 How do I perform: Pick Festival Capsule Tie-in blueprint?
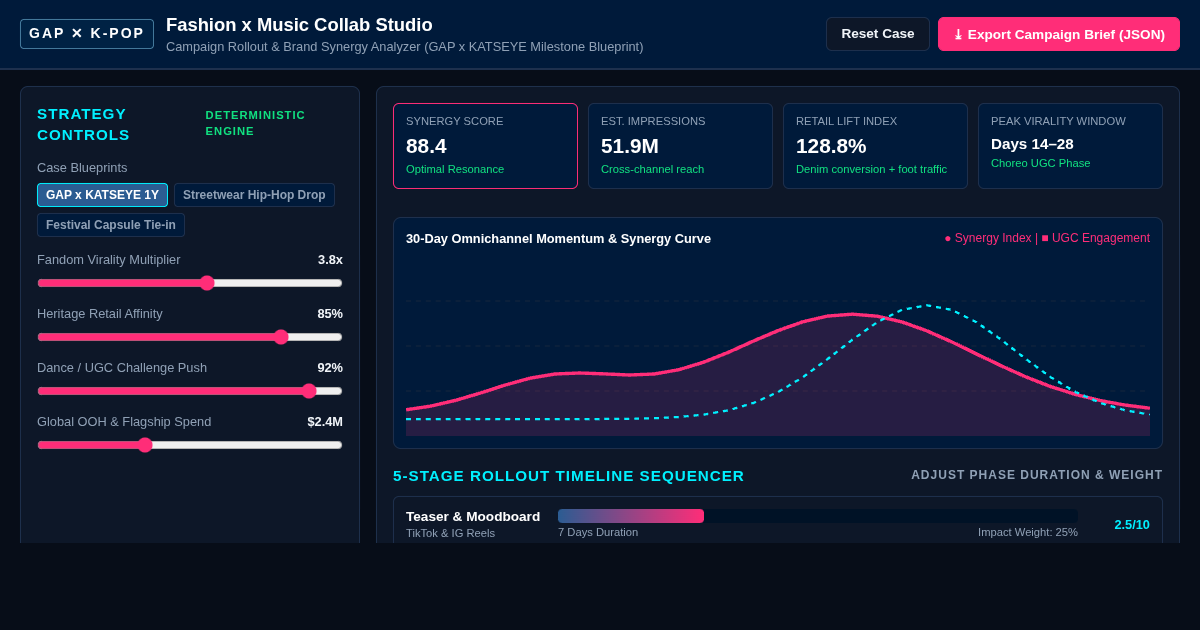[111, 225]
